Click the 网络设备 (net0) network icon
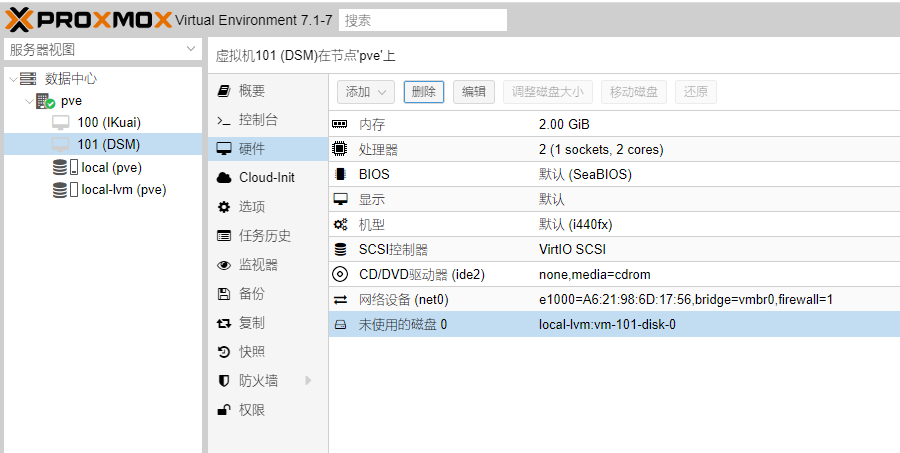Viewport: 900px width, 453px height. coord(340,299)
